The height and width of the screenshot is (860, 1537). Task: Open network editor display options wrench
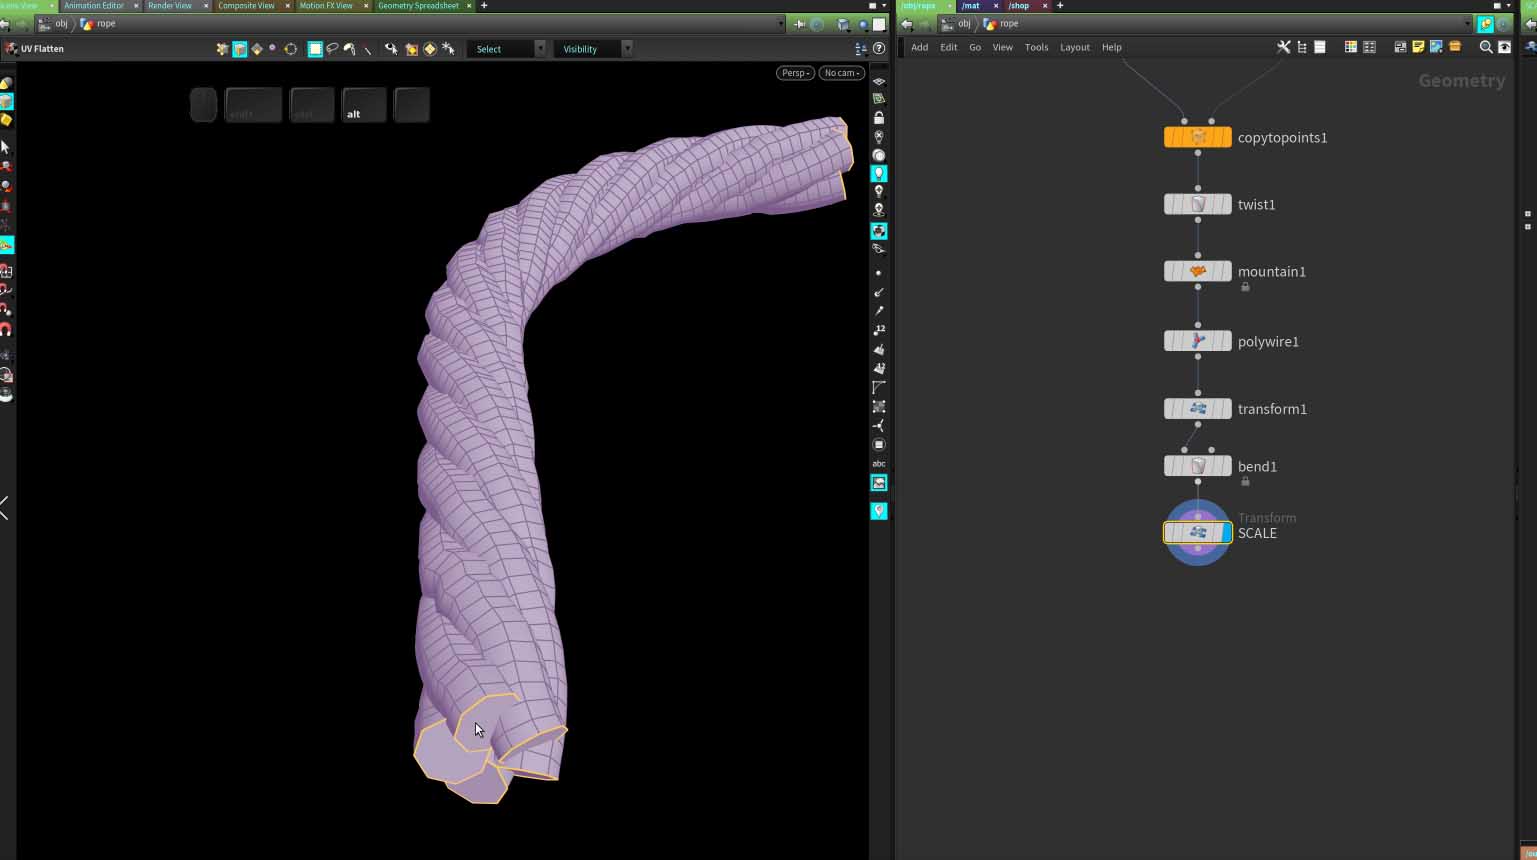1283,47
